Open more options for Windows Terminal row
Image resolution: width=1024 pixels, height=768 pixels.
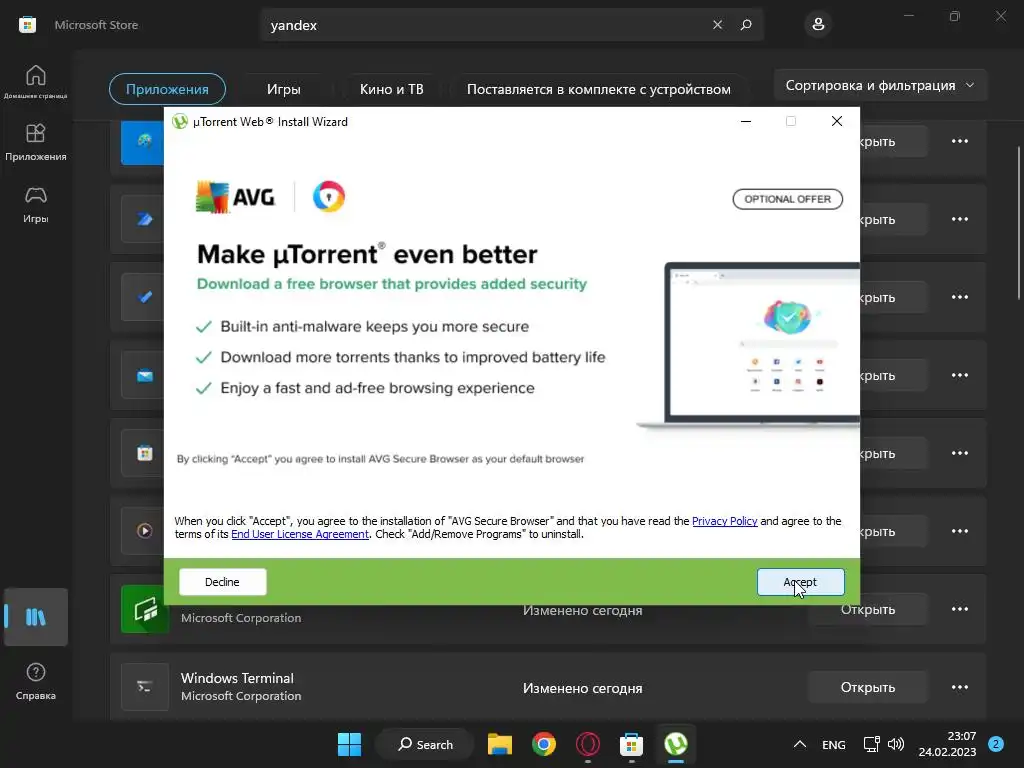(959, 687)
